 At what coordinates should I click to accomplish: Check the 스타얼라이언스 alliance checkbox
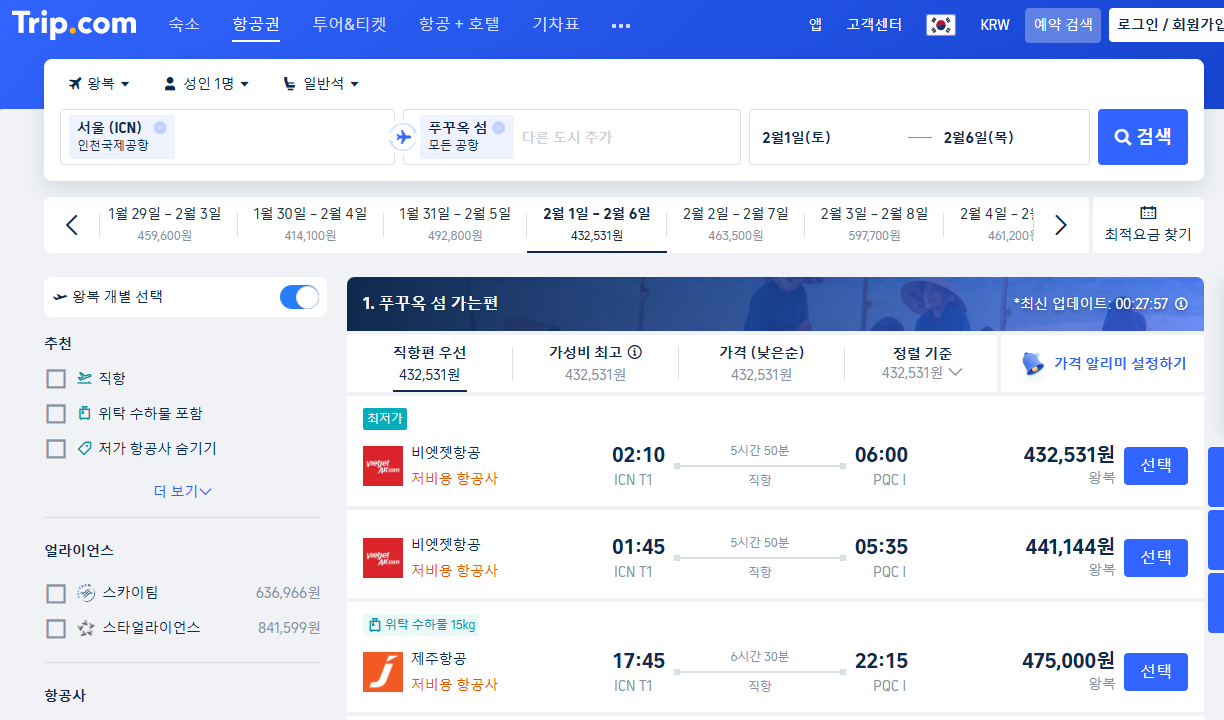tap(56, 629)
